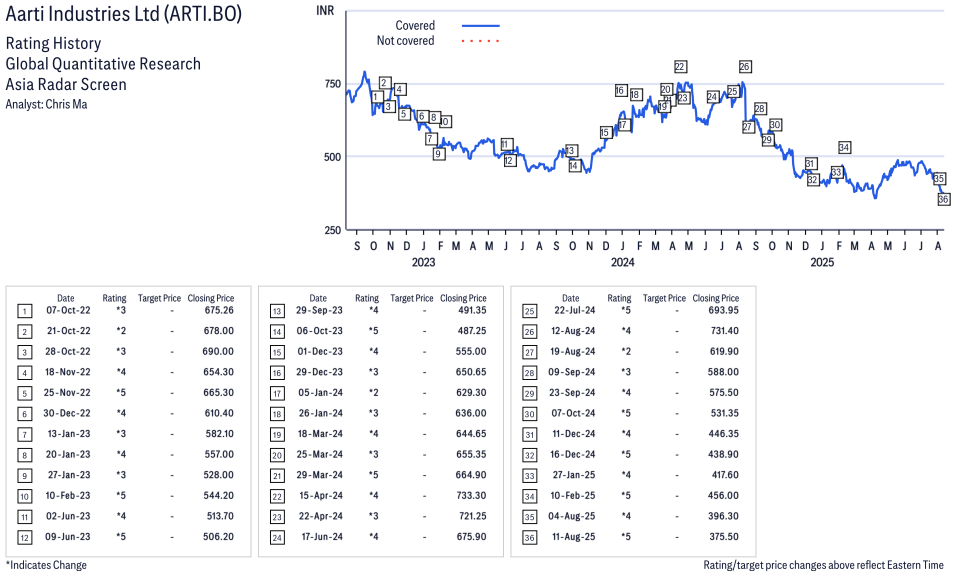Click chart marker 30 on the chart
The height and width of the screenshot is (571, 955).
pos(775,125)
